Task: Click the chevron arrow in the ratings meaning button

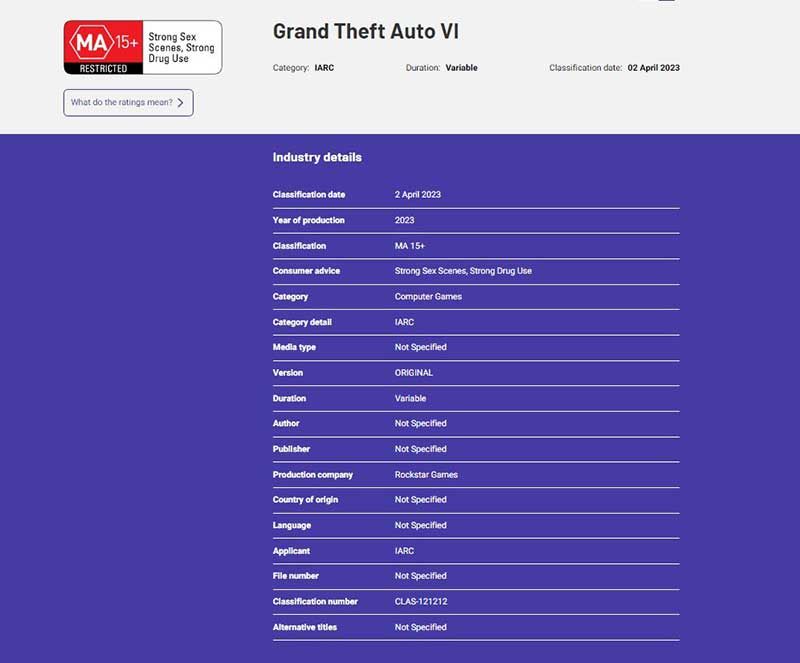Action: (x=180, y=103)
